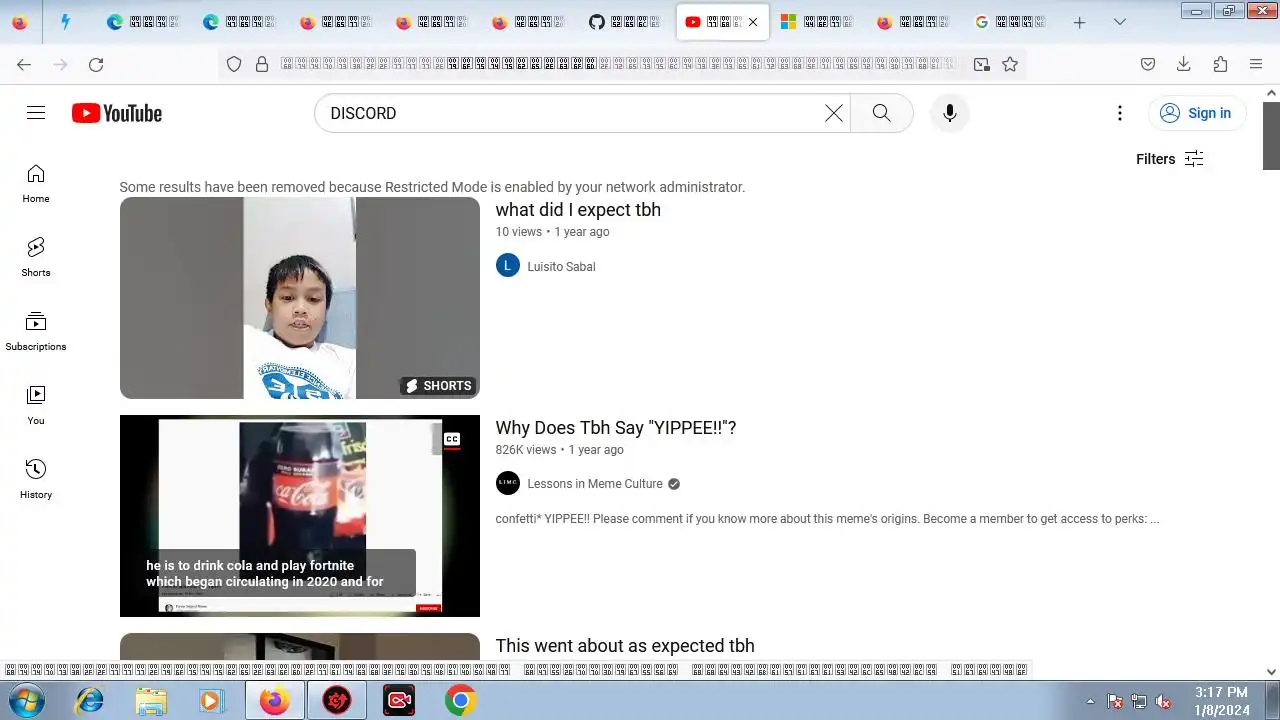1280x720 pixels.
Task: Open Firefox taskbar button
Action: point(275,701)
